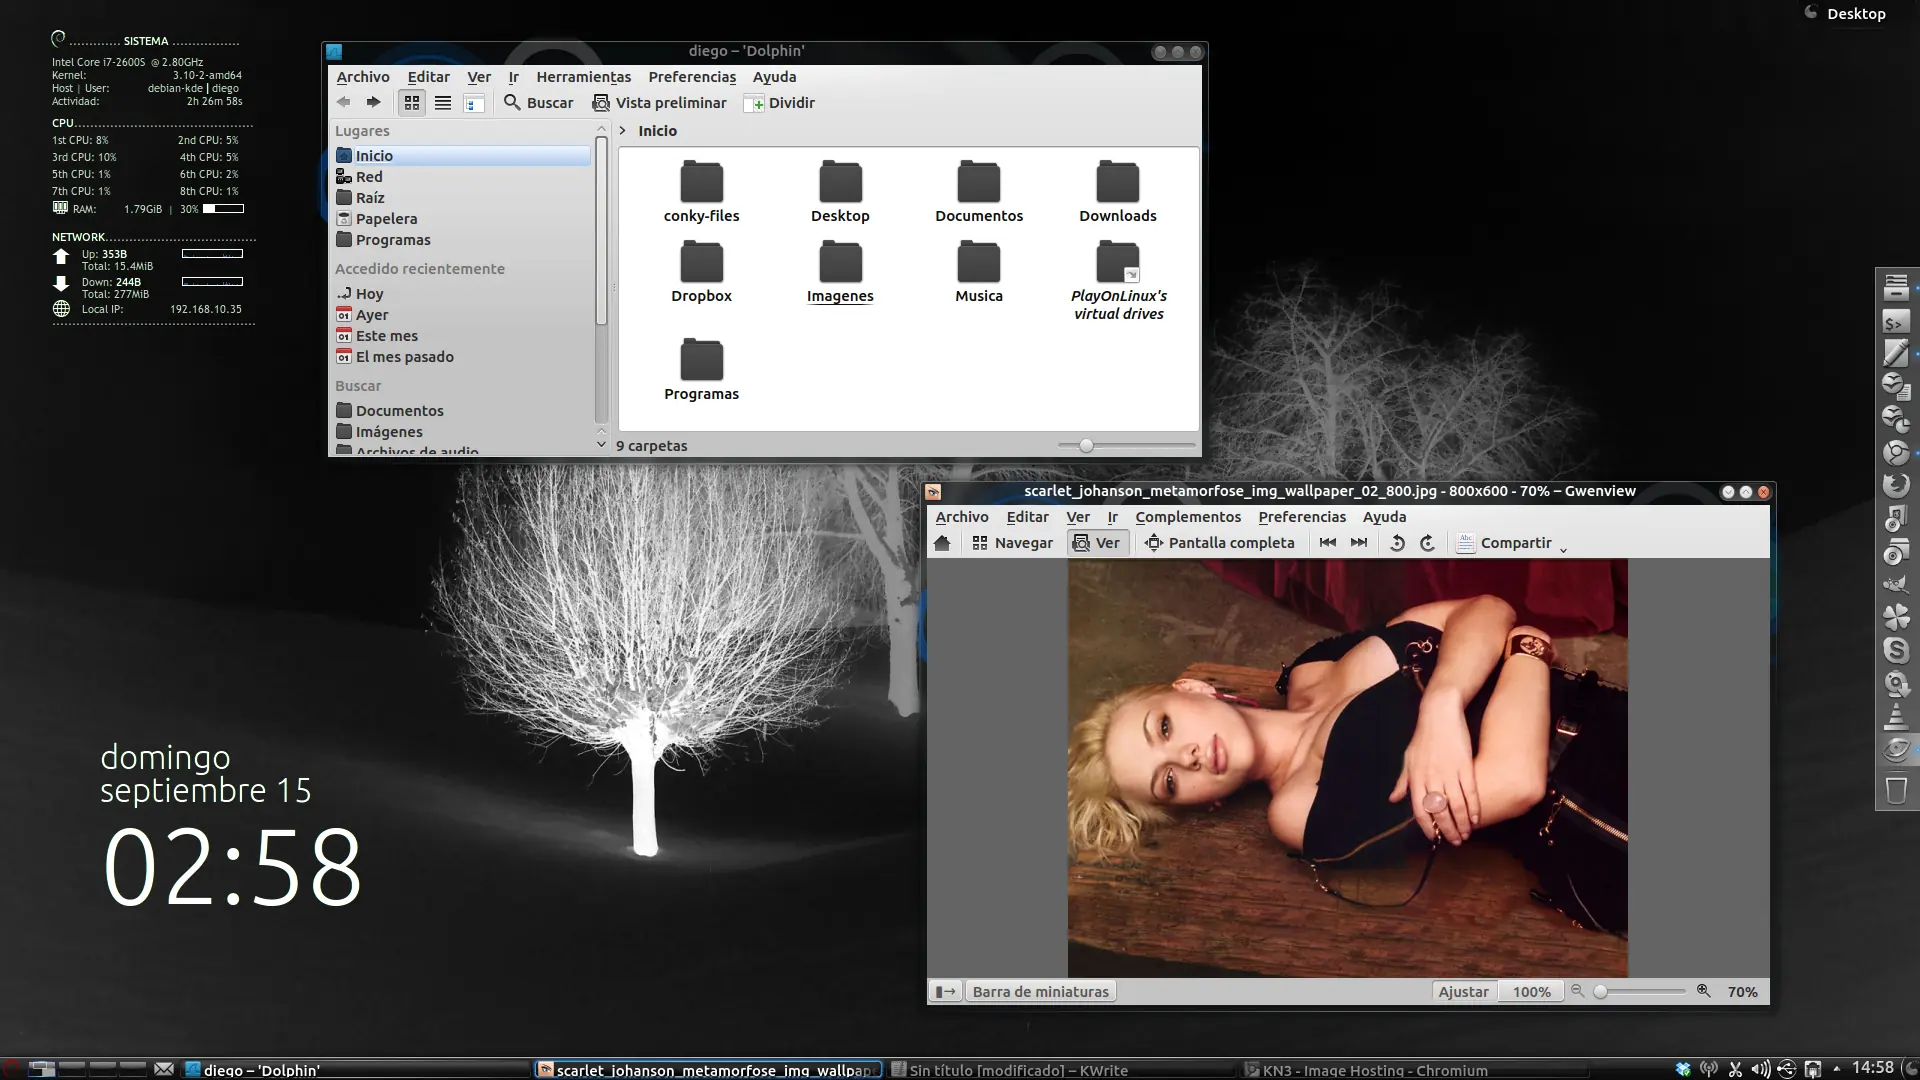
Task: Open the Compartir dropdown arrow
Action: (x=1563, y=548)
